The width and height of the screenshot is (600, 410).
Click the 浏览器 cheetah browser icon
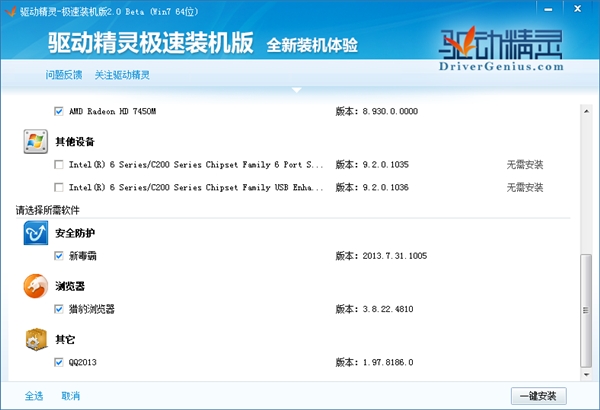point(36,286)
